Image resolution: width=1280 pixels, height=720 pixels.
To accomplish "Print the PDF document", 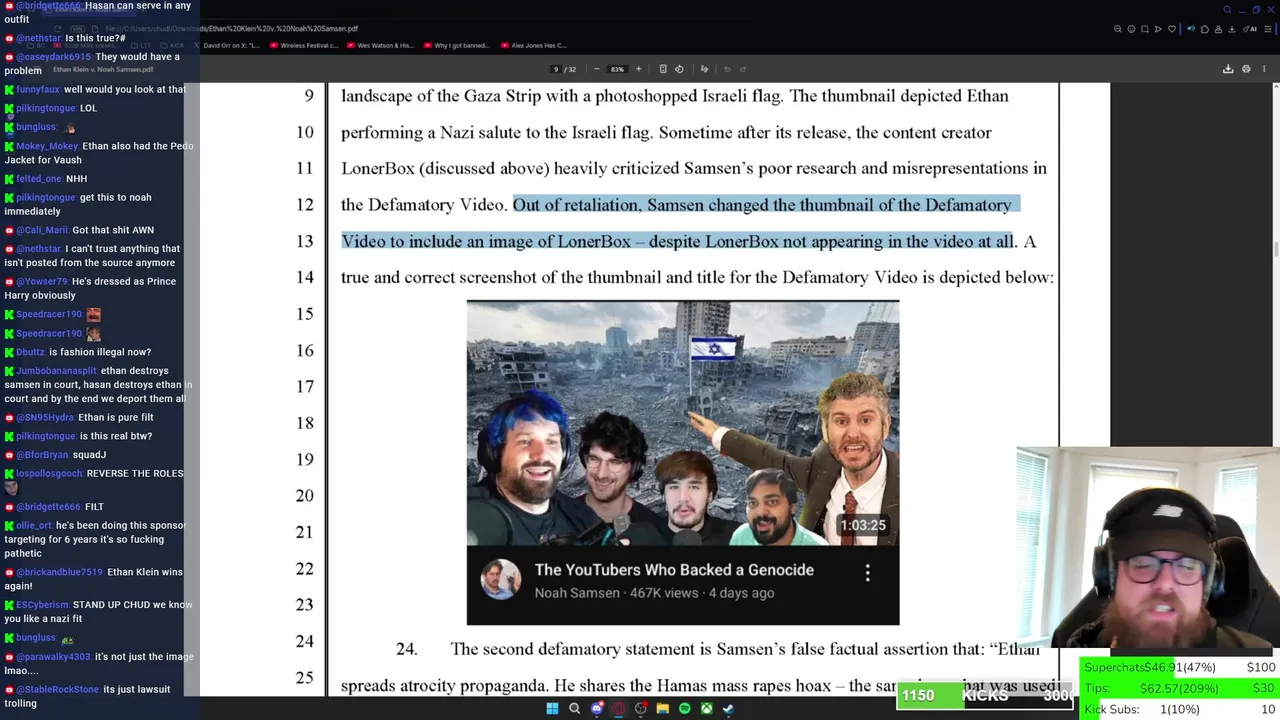I will pos(1246,69).
